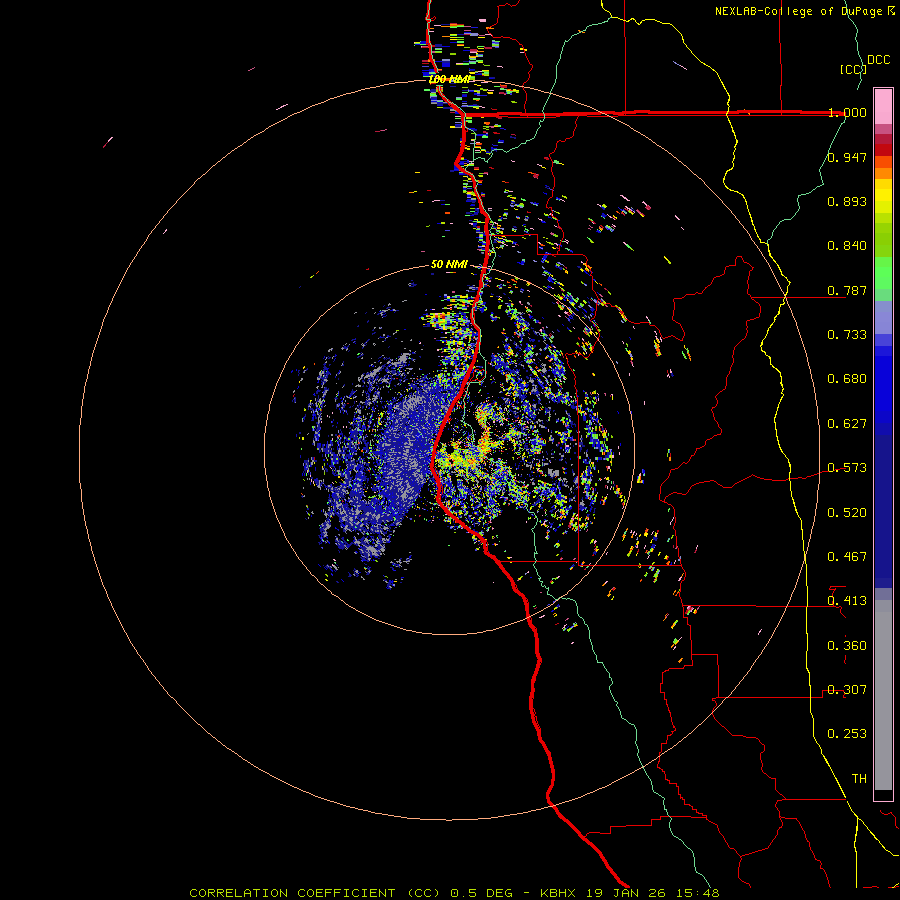Pick the orange swatch in the color scale
The image size is (900, 900).
click(883, 173)
